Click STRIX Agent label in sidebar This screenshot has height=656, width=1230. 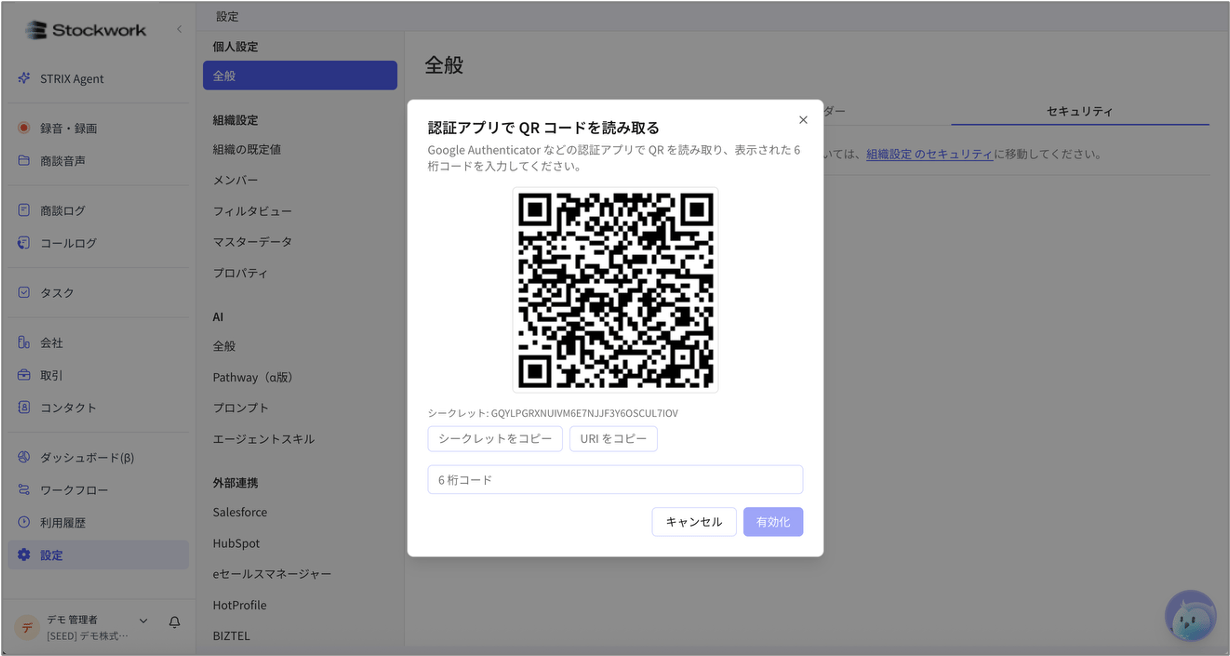point(72,79)
